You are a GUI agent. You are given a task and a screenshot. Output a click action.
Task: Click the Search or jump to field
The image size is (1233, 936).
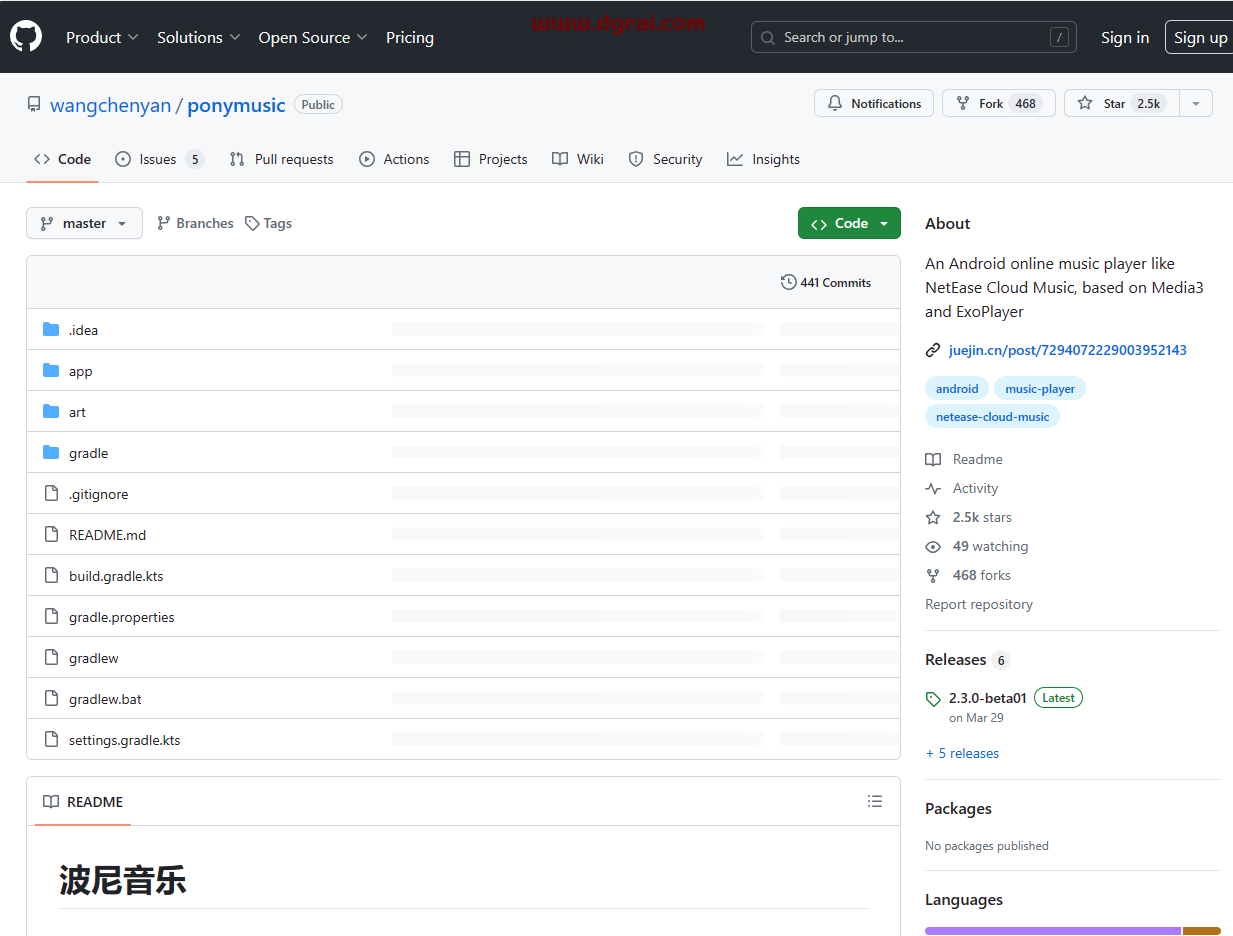point(914,37)
